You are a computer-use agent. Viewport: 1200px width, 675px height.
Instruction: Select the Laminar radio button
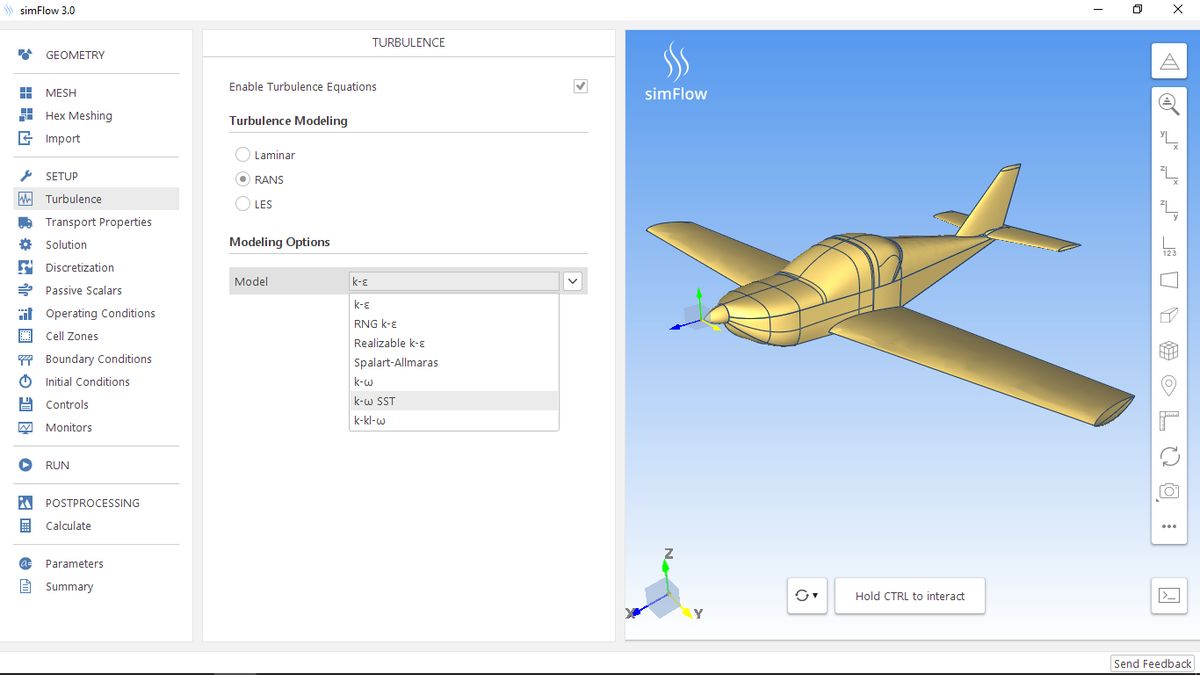click(243, 155)
